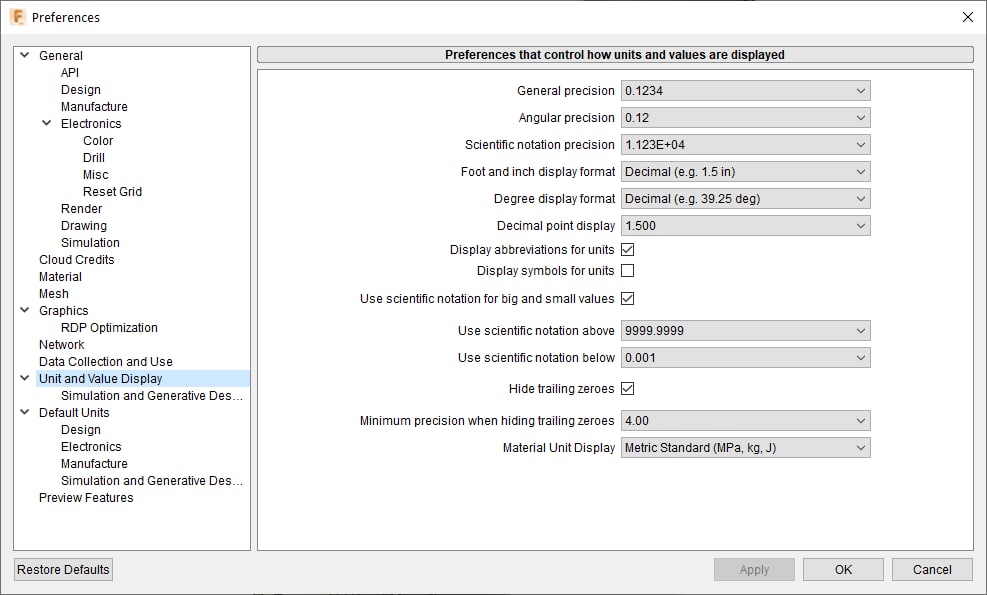The height and width of the screenshot is (595, 987).
Task: Select Render preferences
Action: click(81, 208)
